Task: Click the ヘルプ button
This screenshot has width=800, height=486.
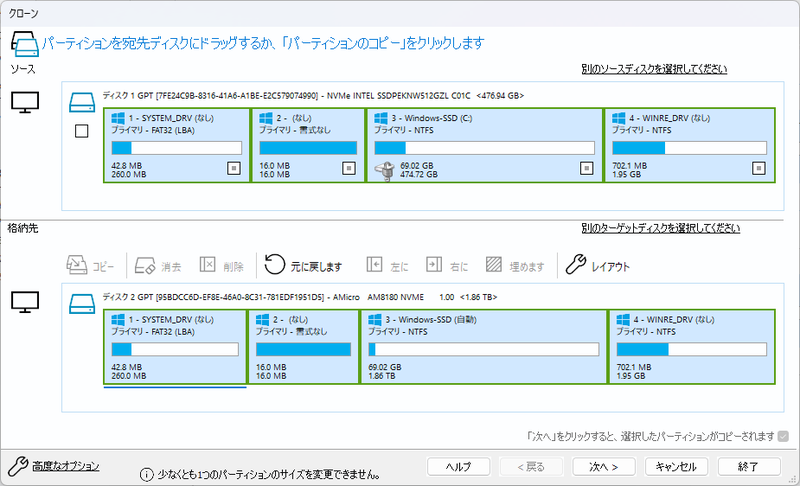Action: point(458,466)
